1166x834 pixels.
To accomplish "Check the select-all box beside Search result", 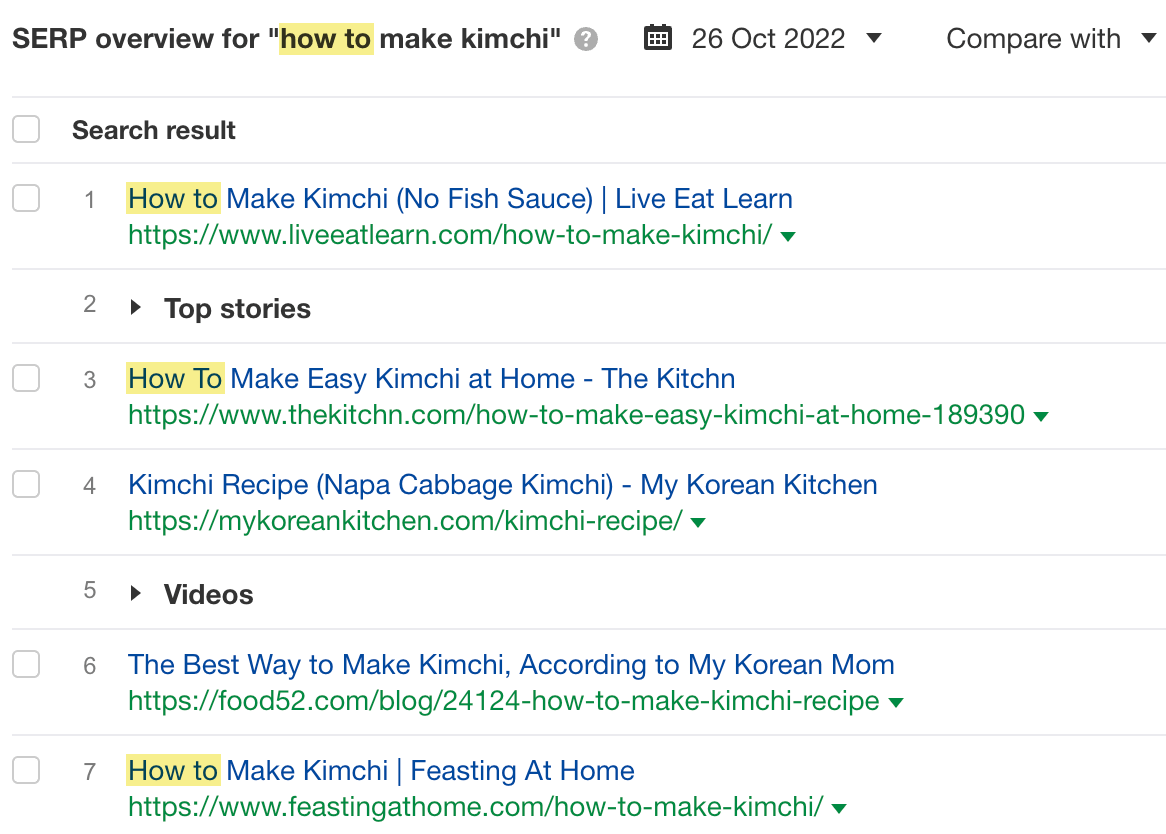I will pos(26,129).
